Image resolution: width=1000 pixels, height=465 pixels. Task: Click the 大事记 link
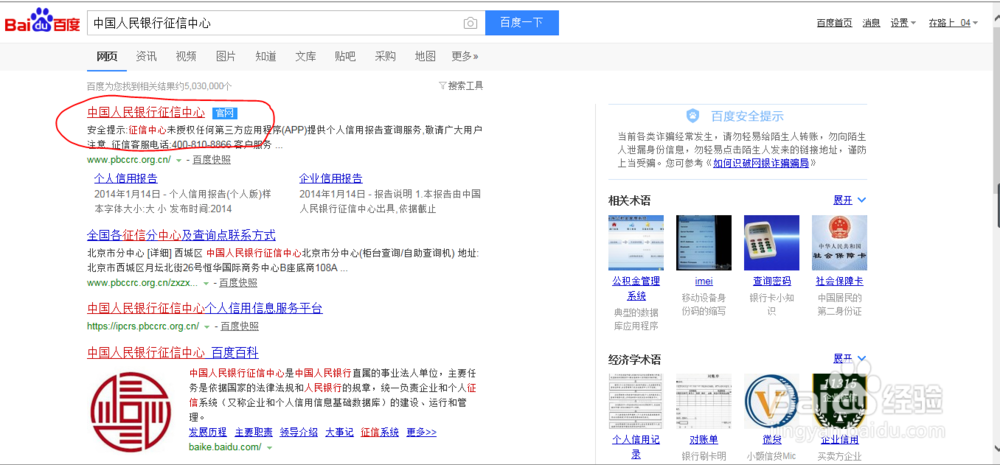pos(339,432)
